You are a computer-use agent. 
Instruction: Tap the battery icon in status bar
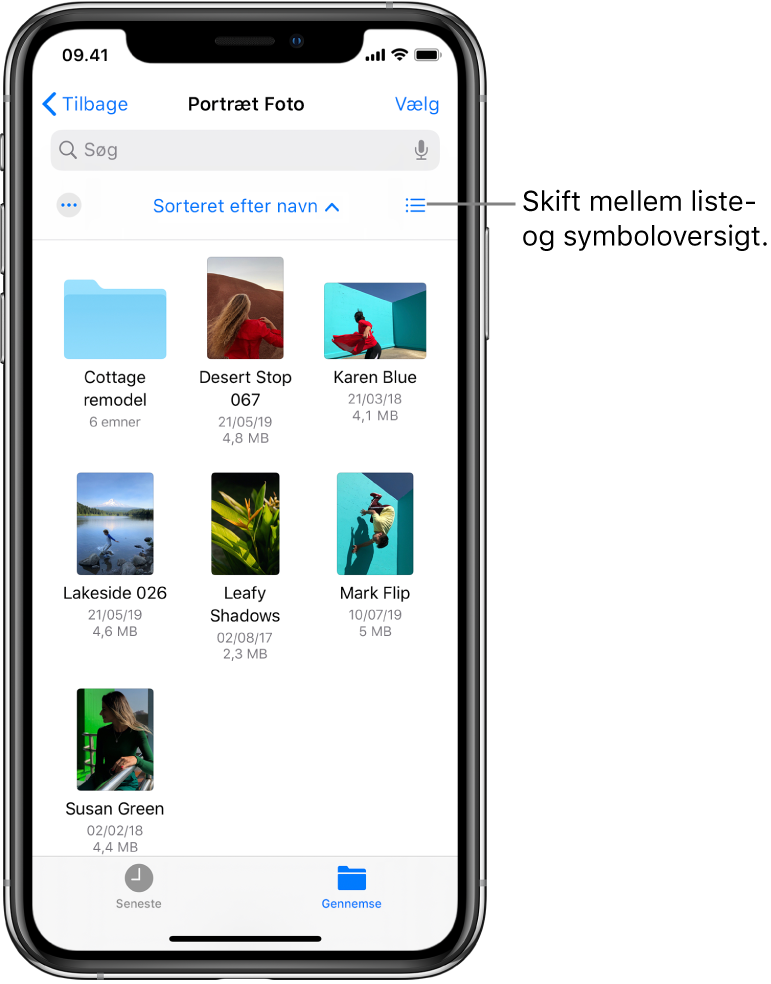pyautogui.click(x=428, y=55)
